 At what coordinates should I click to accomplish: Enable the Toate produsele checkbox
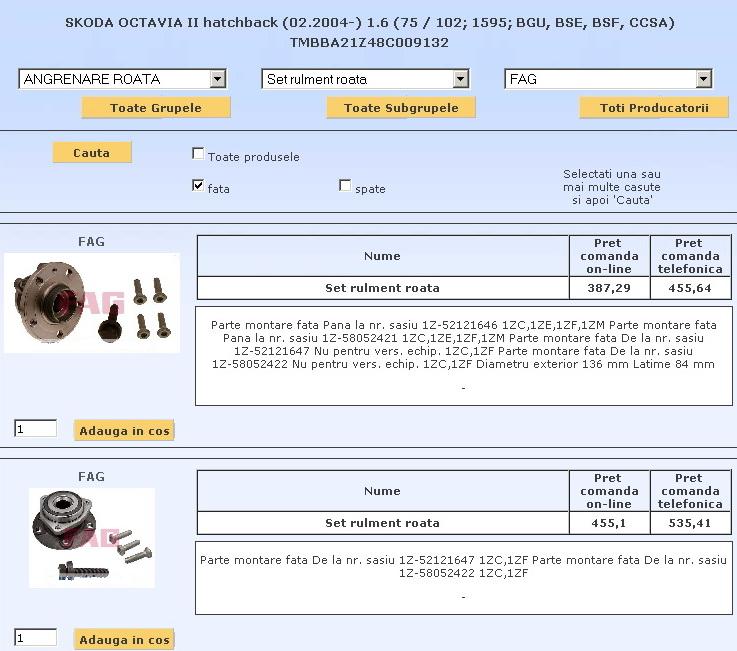(198, 154)
